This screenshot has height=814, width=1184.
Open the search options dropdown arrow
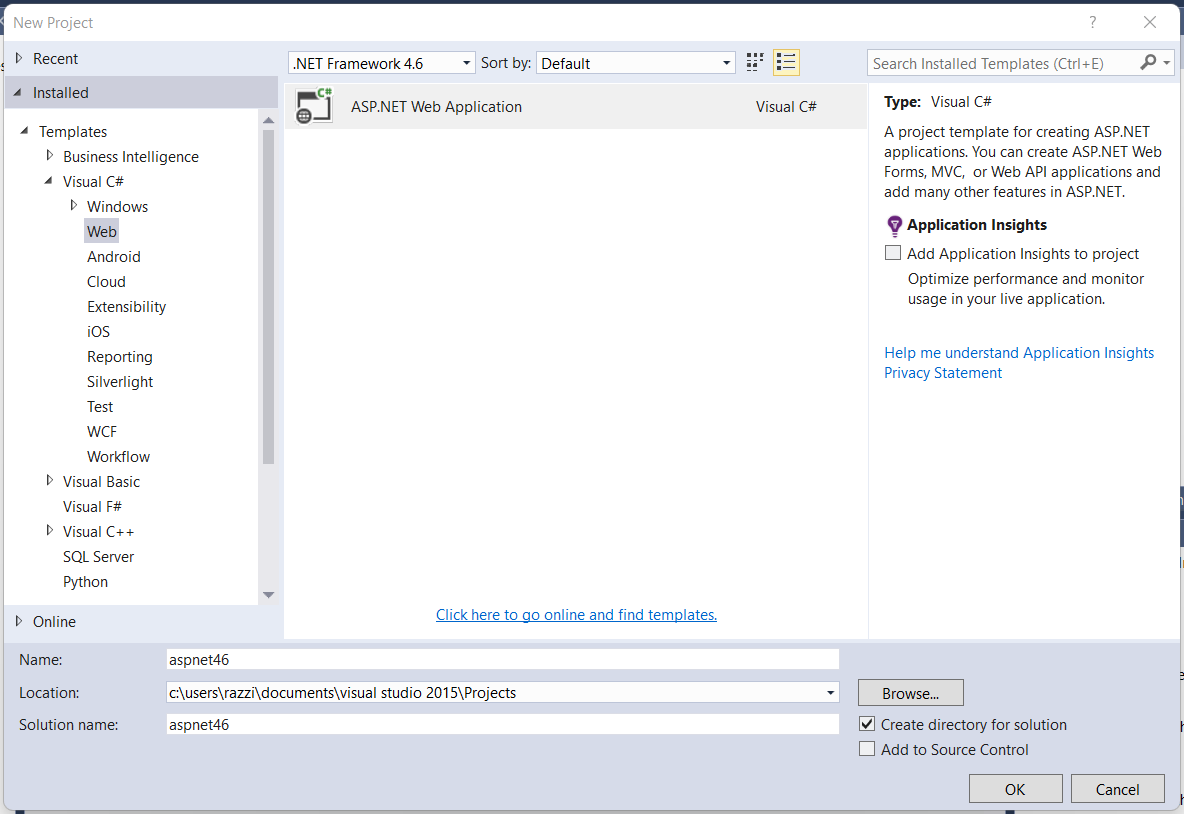1167,63
